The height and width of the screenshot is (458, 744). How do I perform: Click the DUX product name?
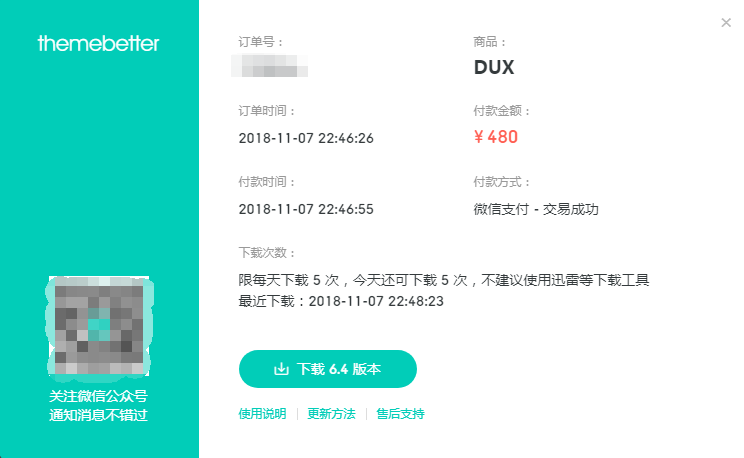pyautogui.click(x=494, y=67)
